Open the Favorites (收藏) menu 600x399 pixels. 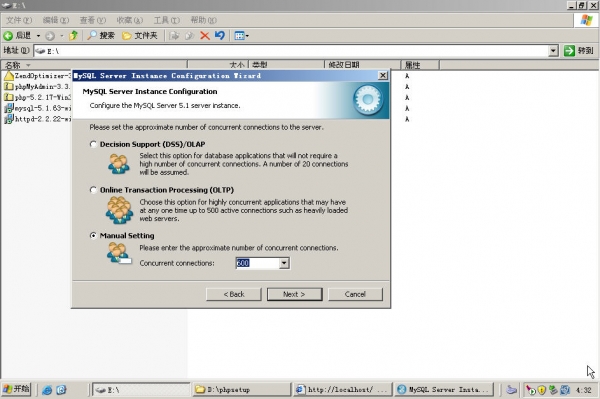click(129, 20)
